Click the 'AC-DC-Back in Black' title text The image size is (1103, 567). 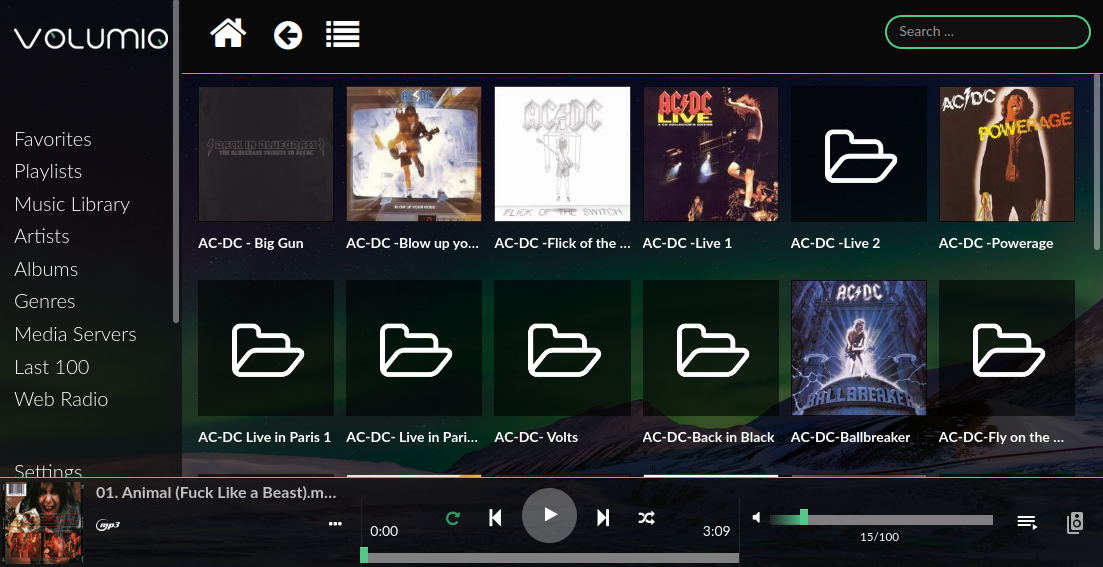pos(708,438)
